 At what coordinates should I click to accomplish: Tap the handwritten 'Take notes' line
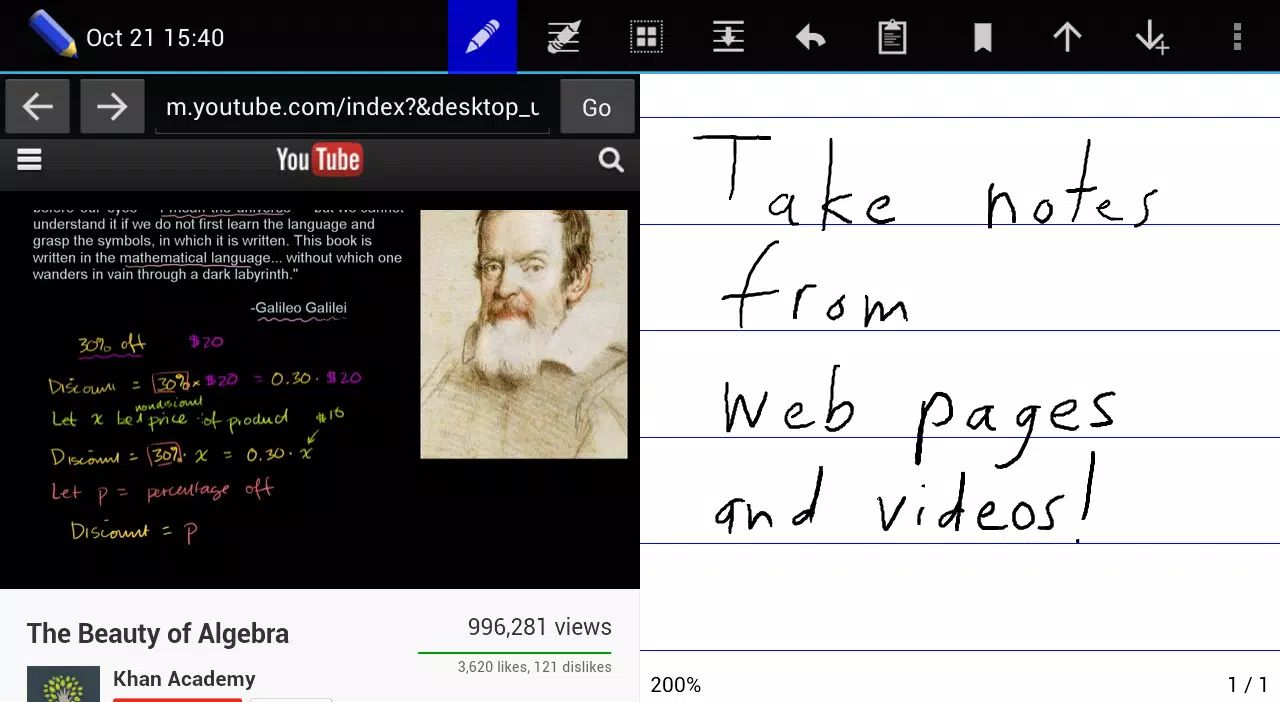coord(925,182)
